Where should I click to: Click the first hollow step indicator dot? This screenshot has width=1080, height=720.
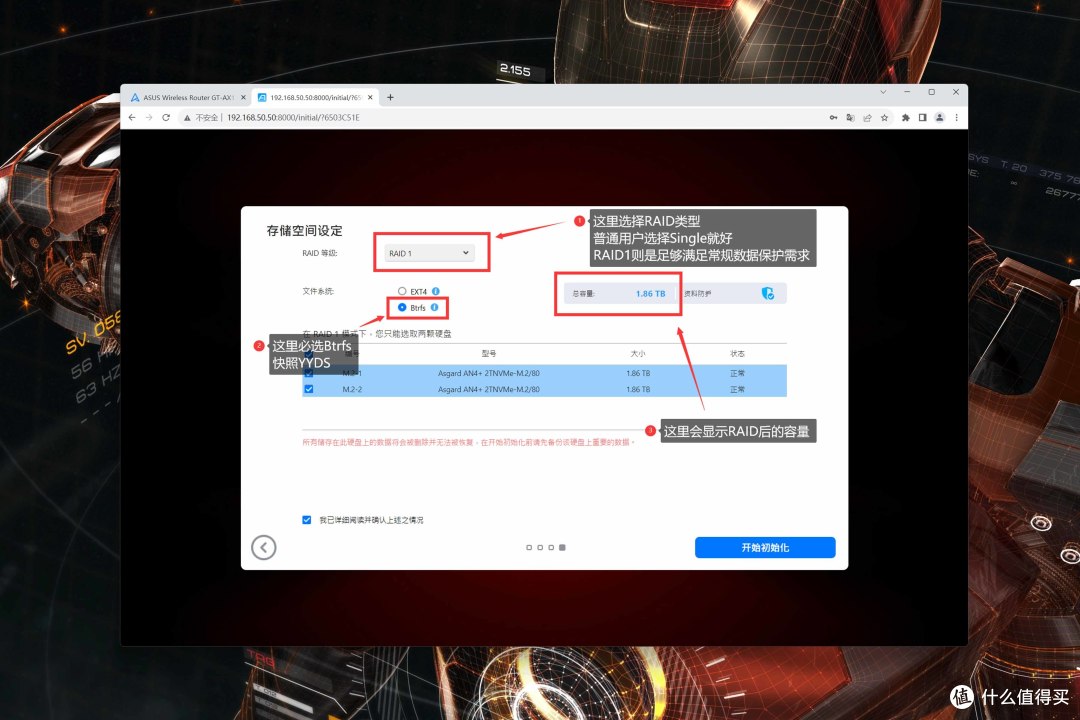[x=529, y=547]
